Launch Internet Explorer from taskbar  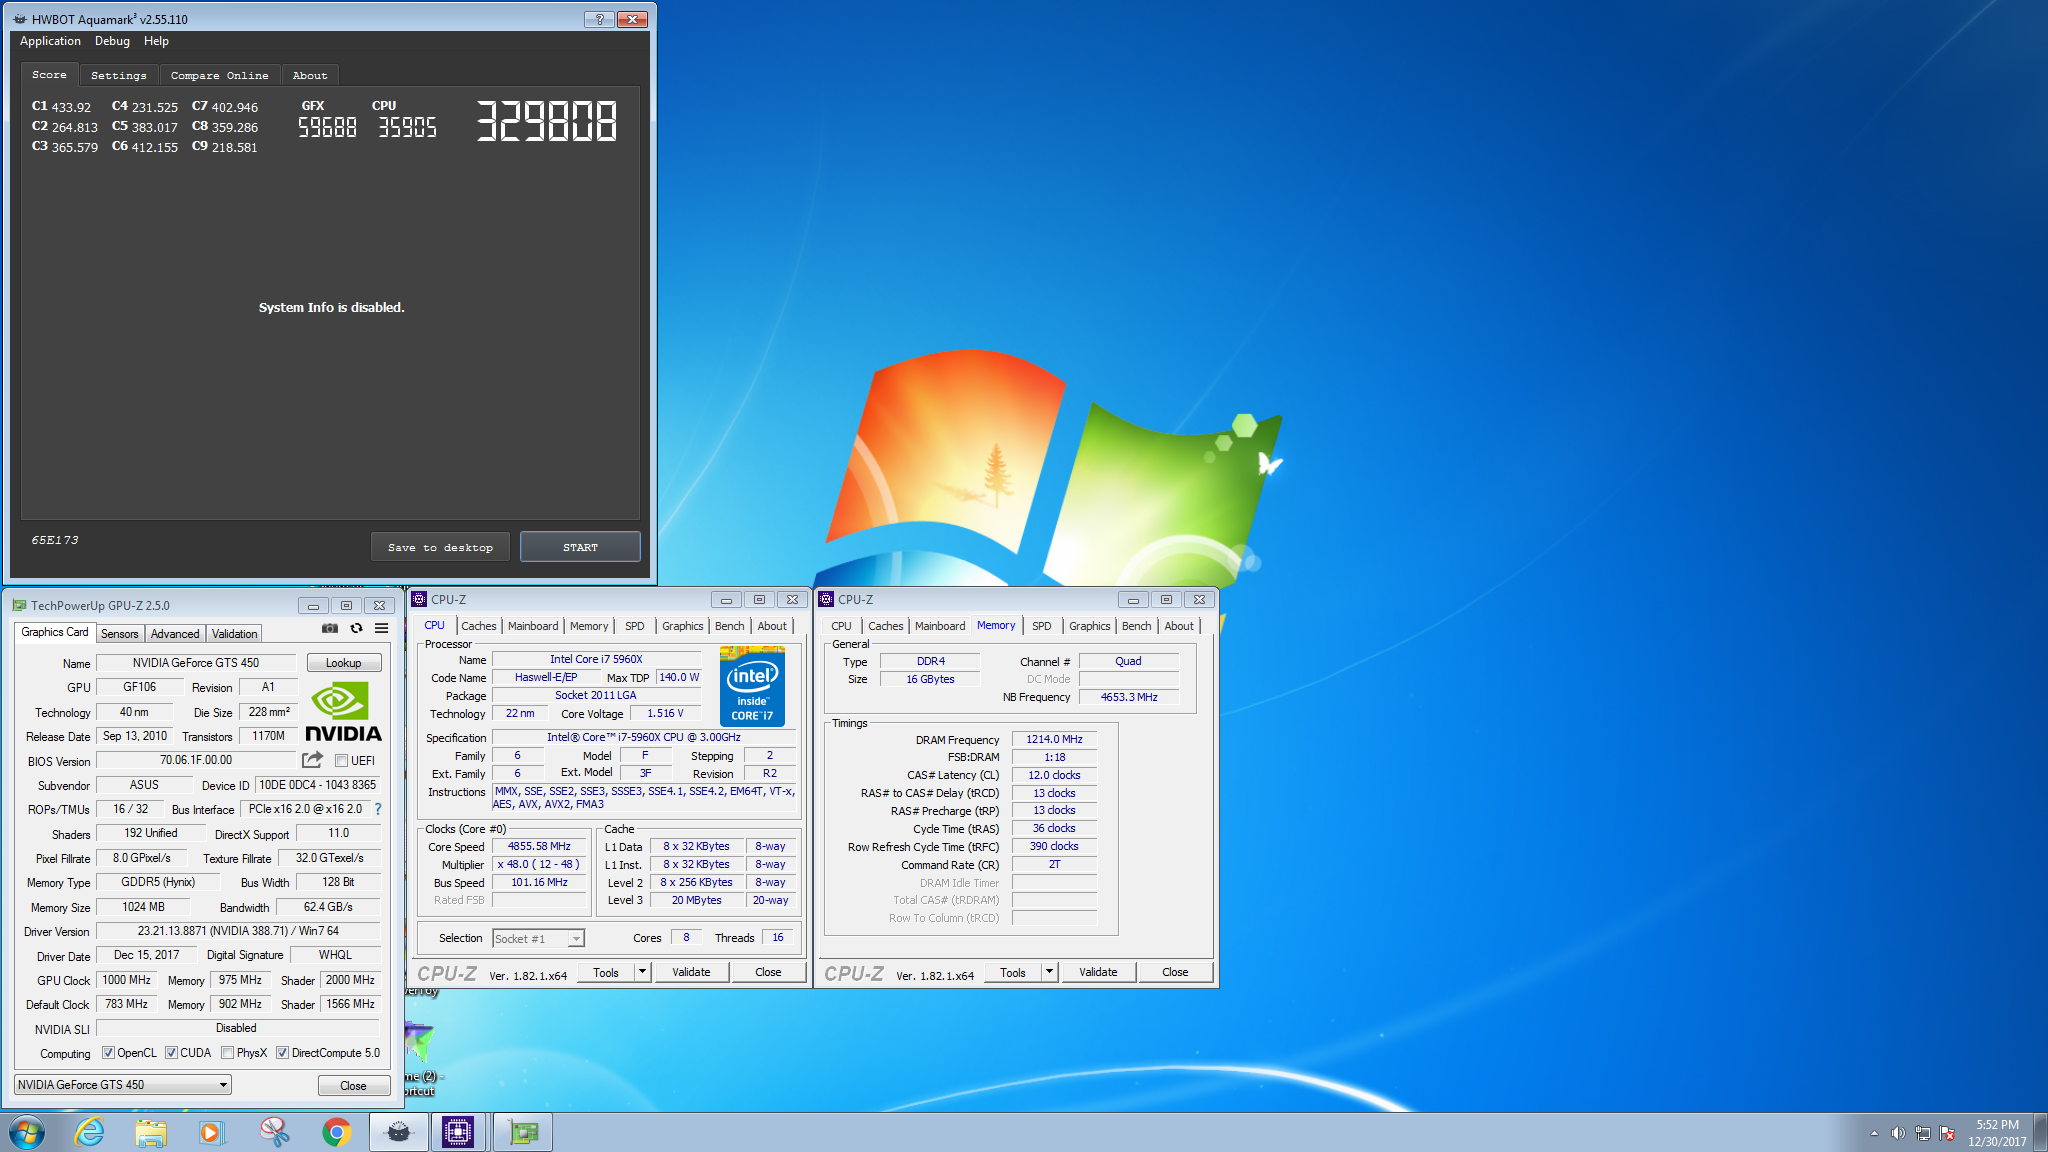[90, 1132]
